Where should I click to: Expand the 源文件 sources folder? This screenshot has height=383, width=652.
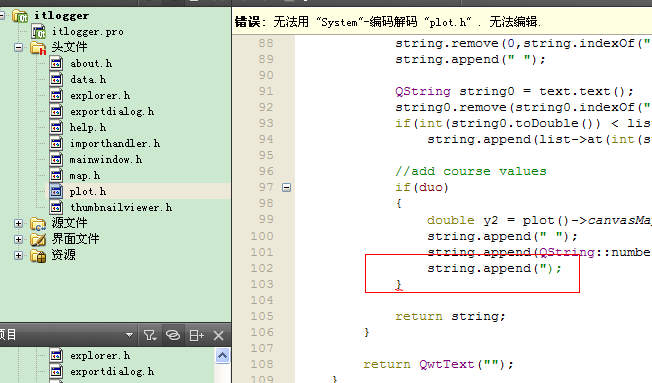point(18,223)
